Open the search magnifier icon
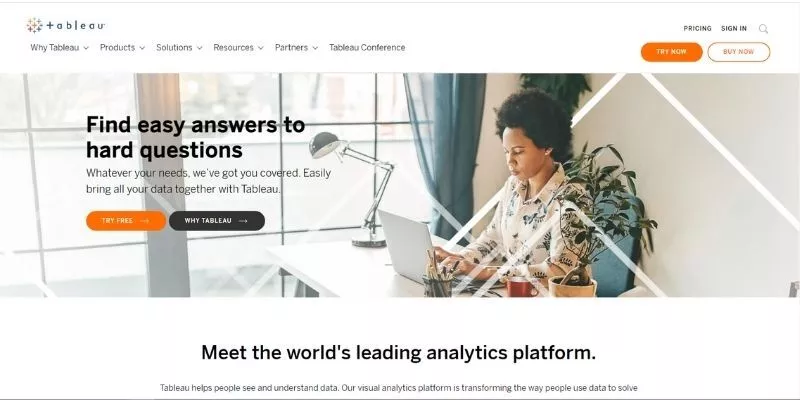800x400 pixels. (763, 29)
